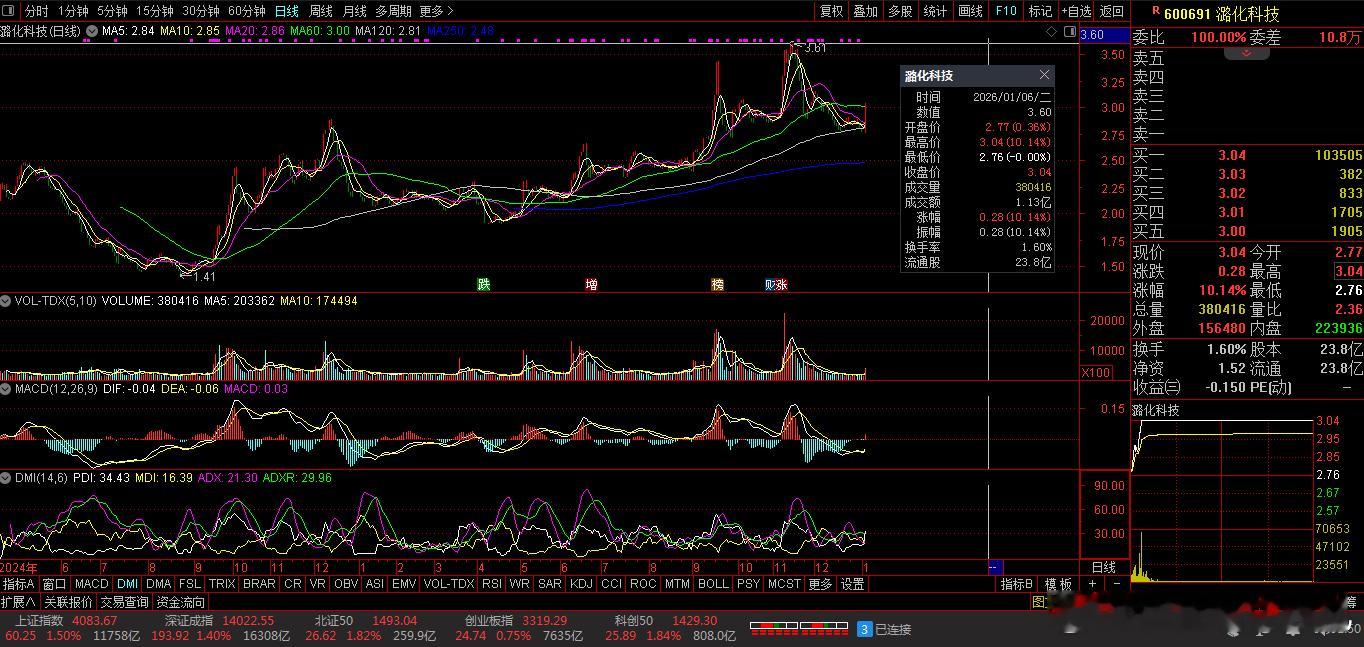Screen dimensions: 1364x647
Task: Expand the MA indicator dropdown arrow
Action: 91,31
